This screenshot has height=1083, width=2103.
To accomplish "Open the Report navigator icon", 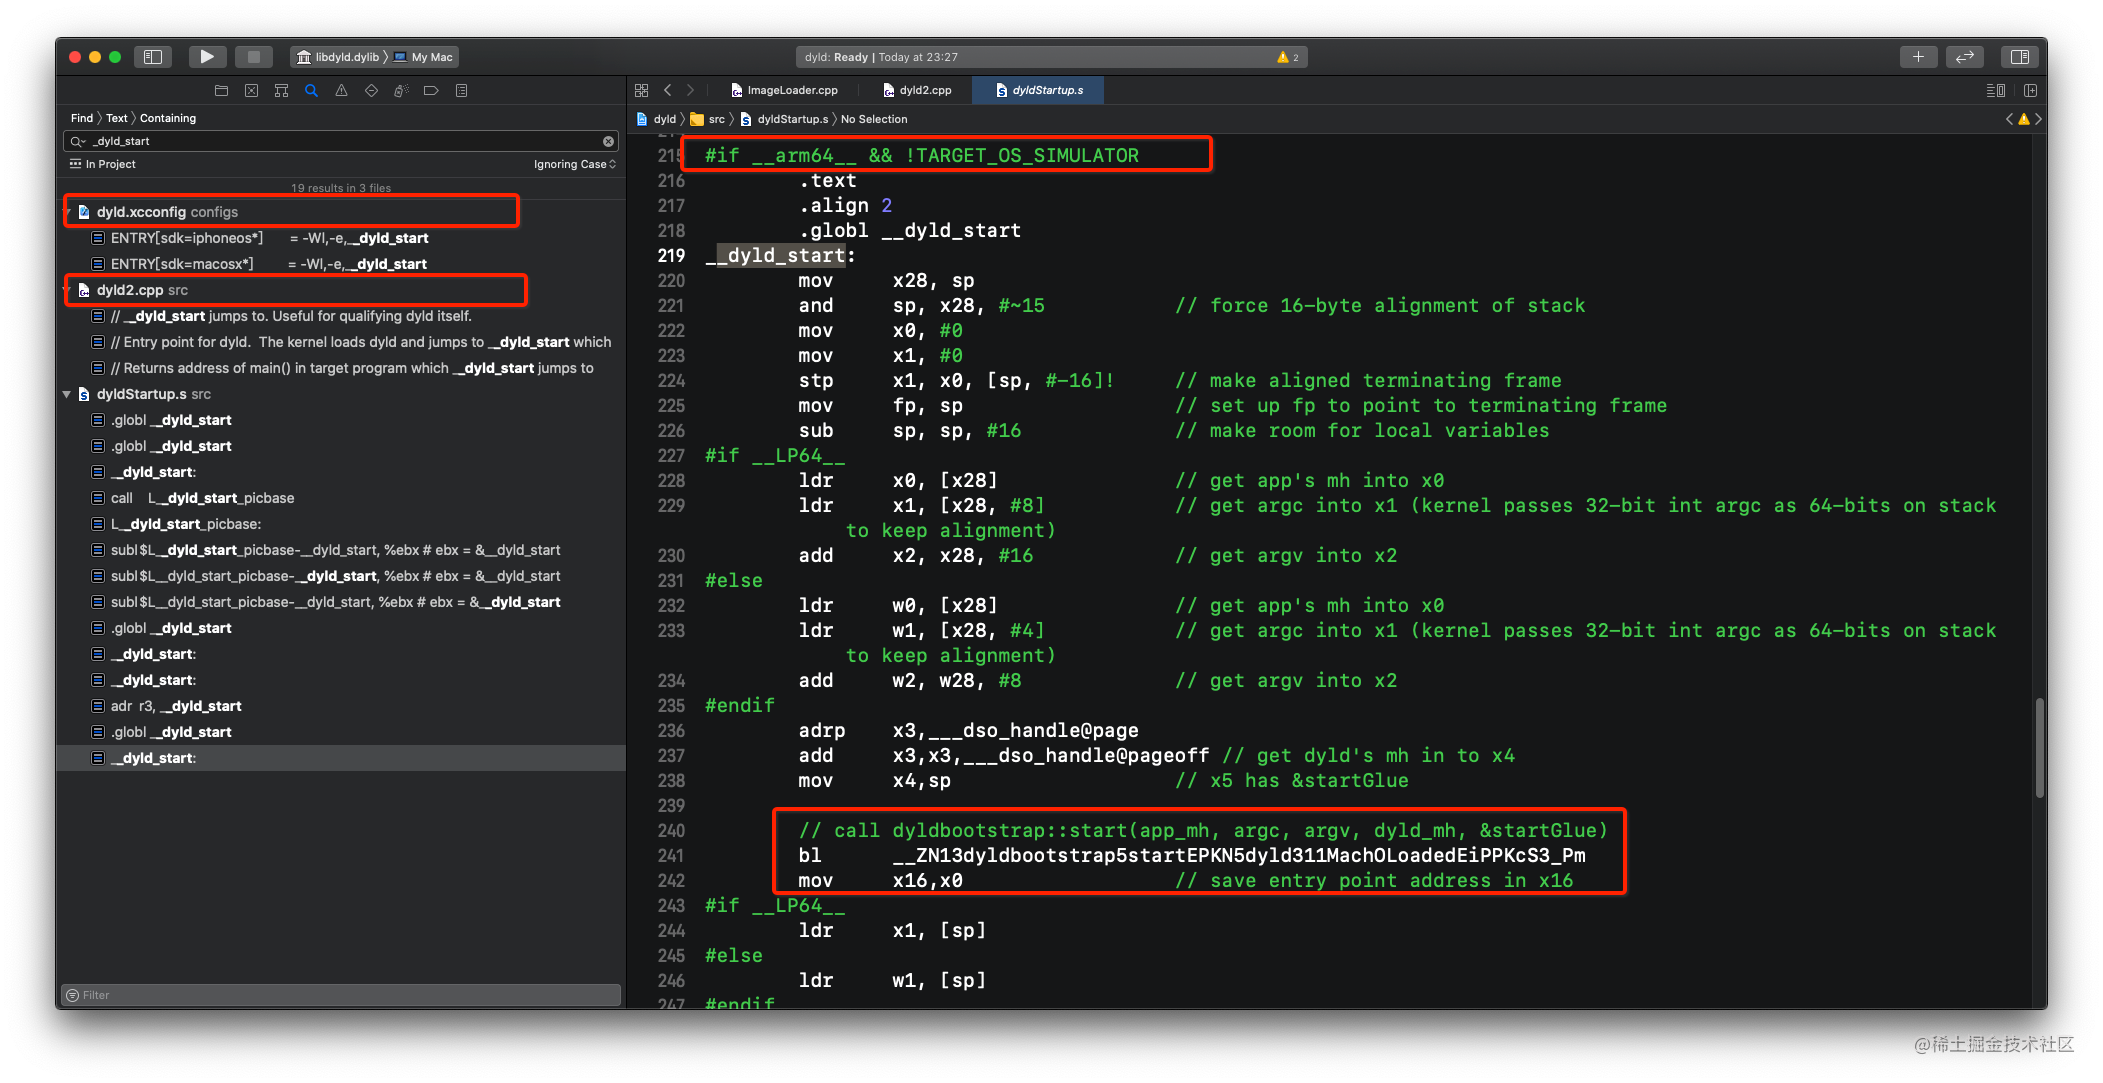I will tap(462, 91).
